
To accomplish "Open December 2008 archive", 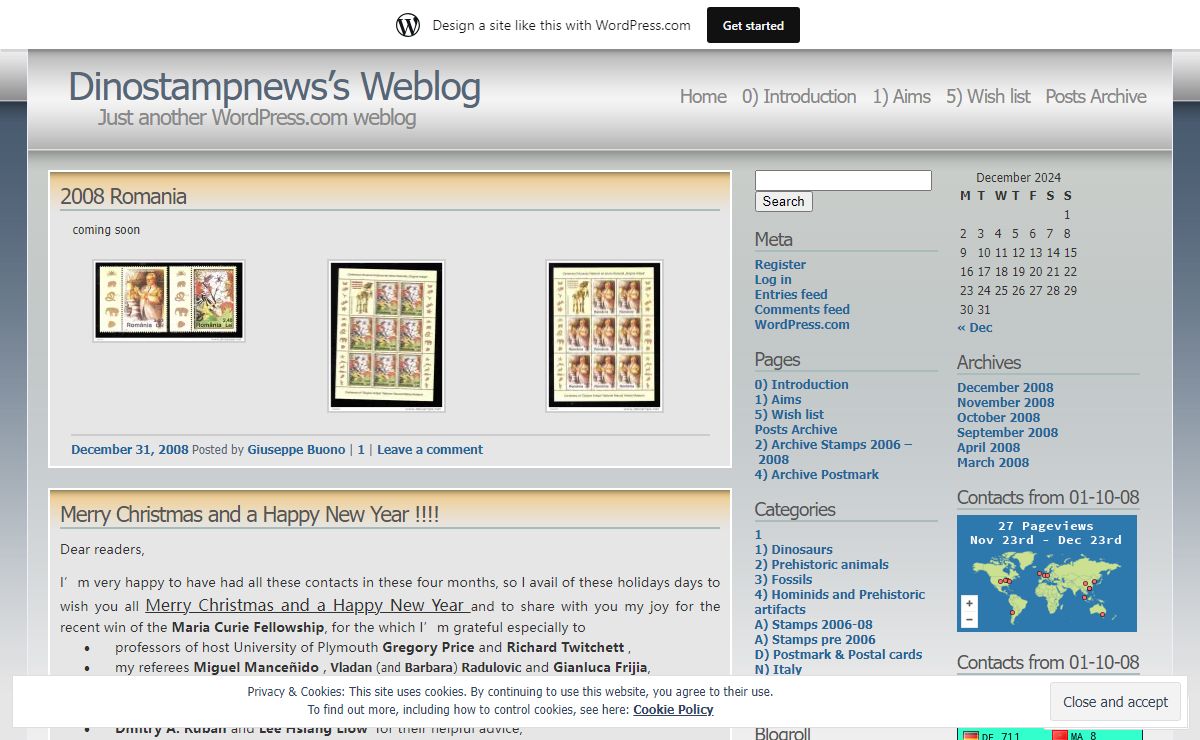I will 1005,388.
